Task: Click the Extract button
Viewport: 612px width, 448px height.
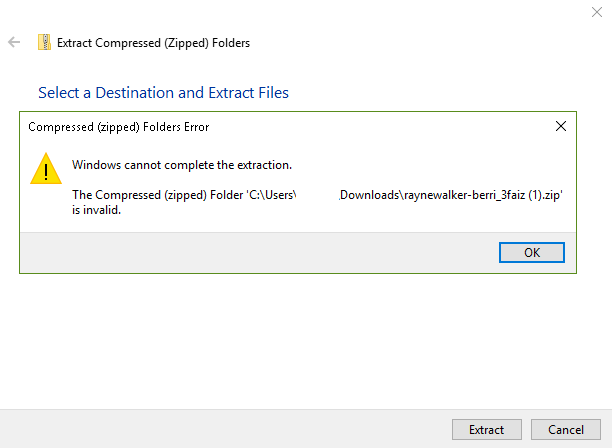Action: pyautogui.click(x=487, y=430)
